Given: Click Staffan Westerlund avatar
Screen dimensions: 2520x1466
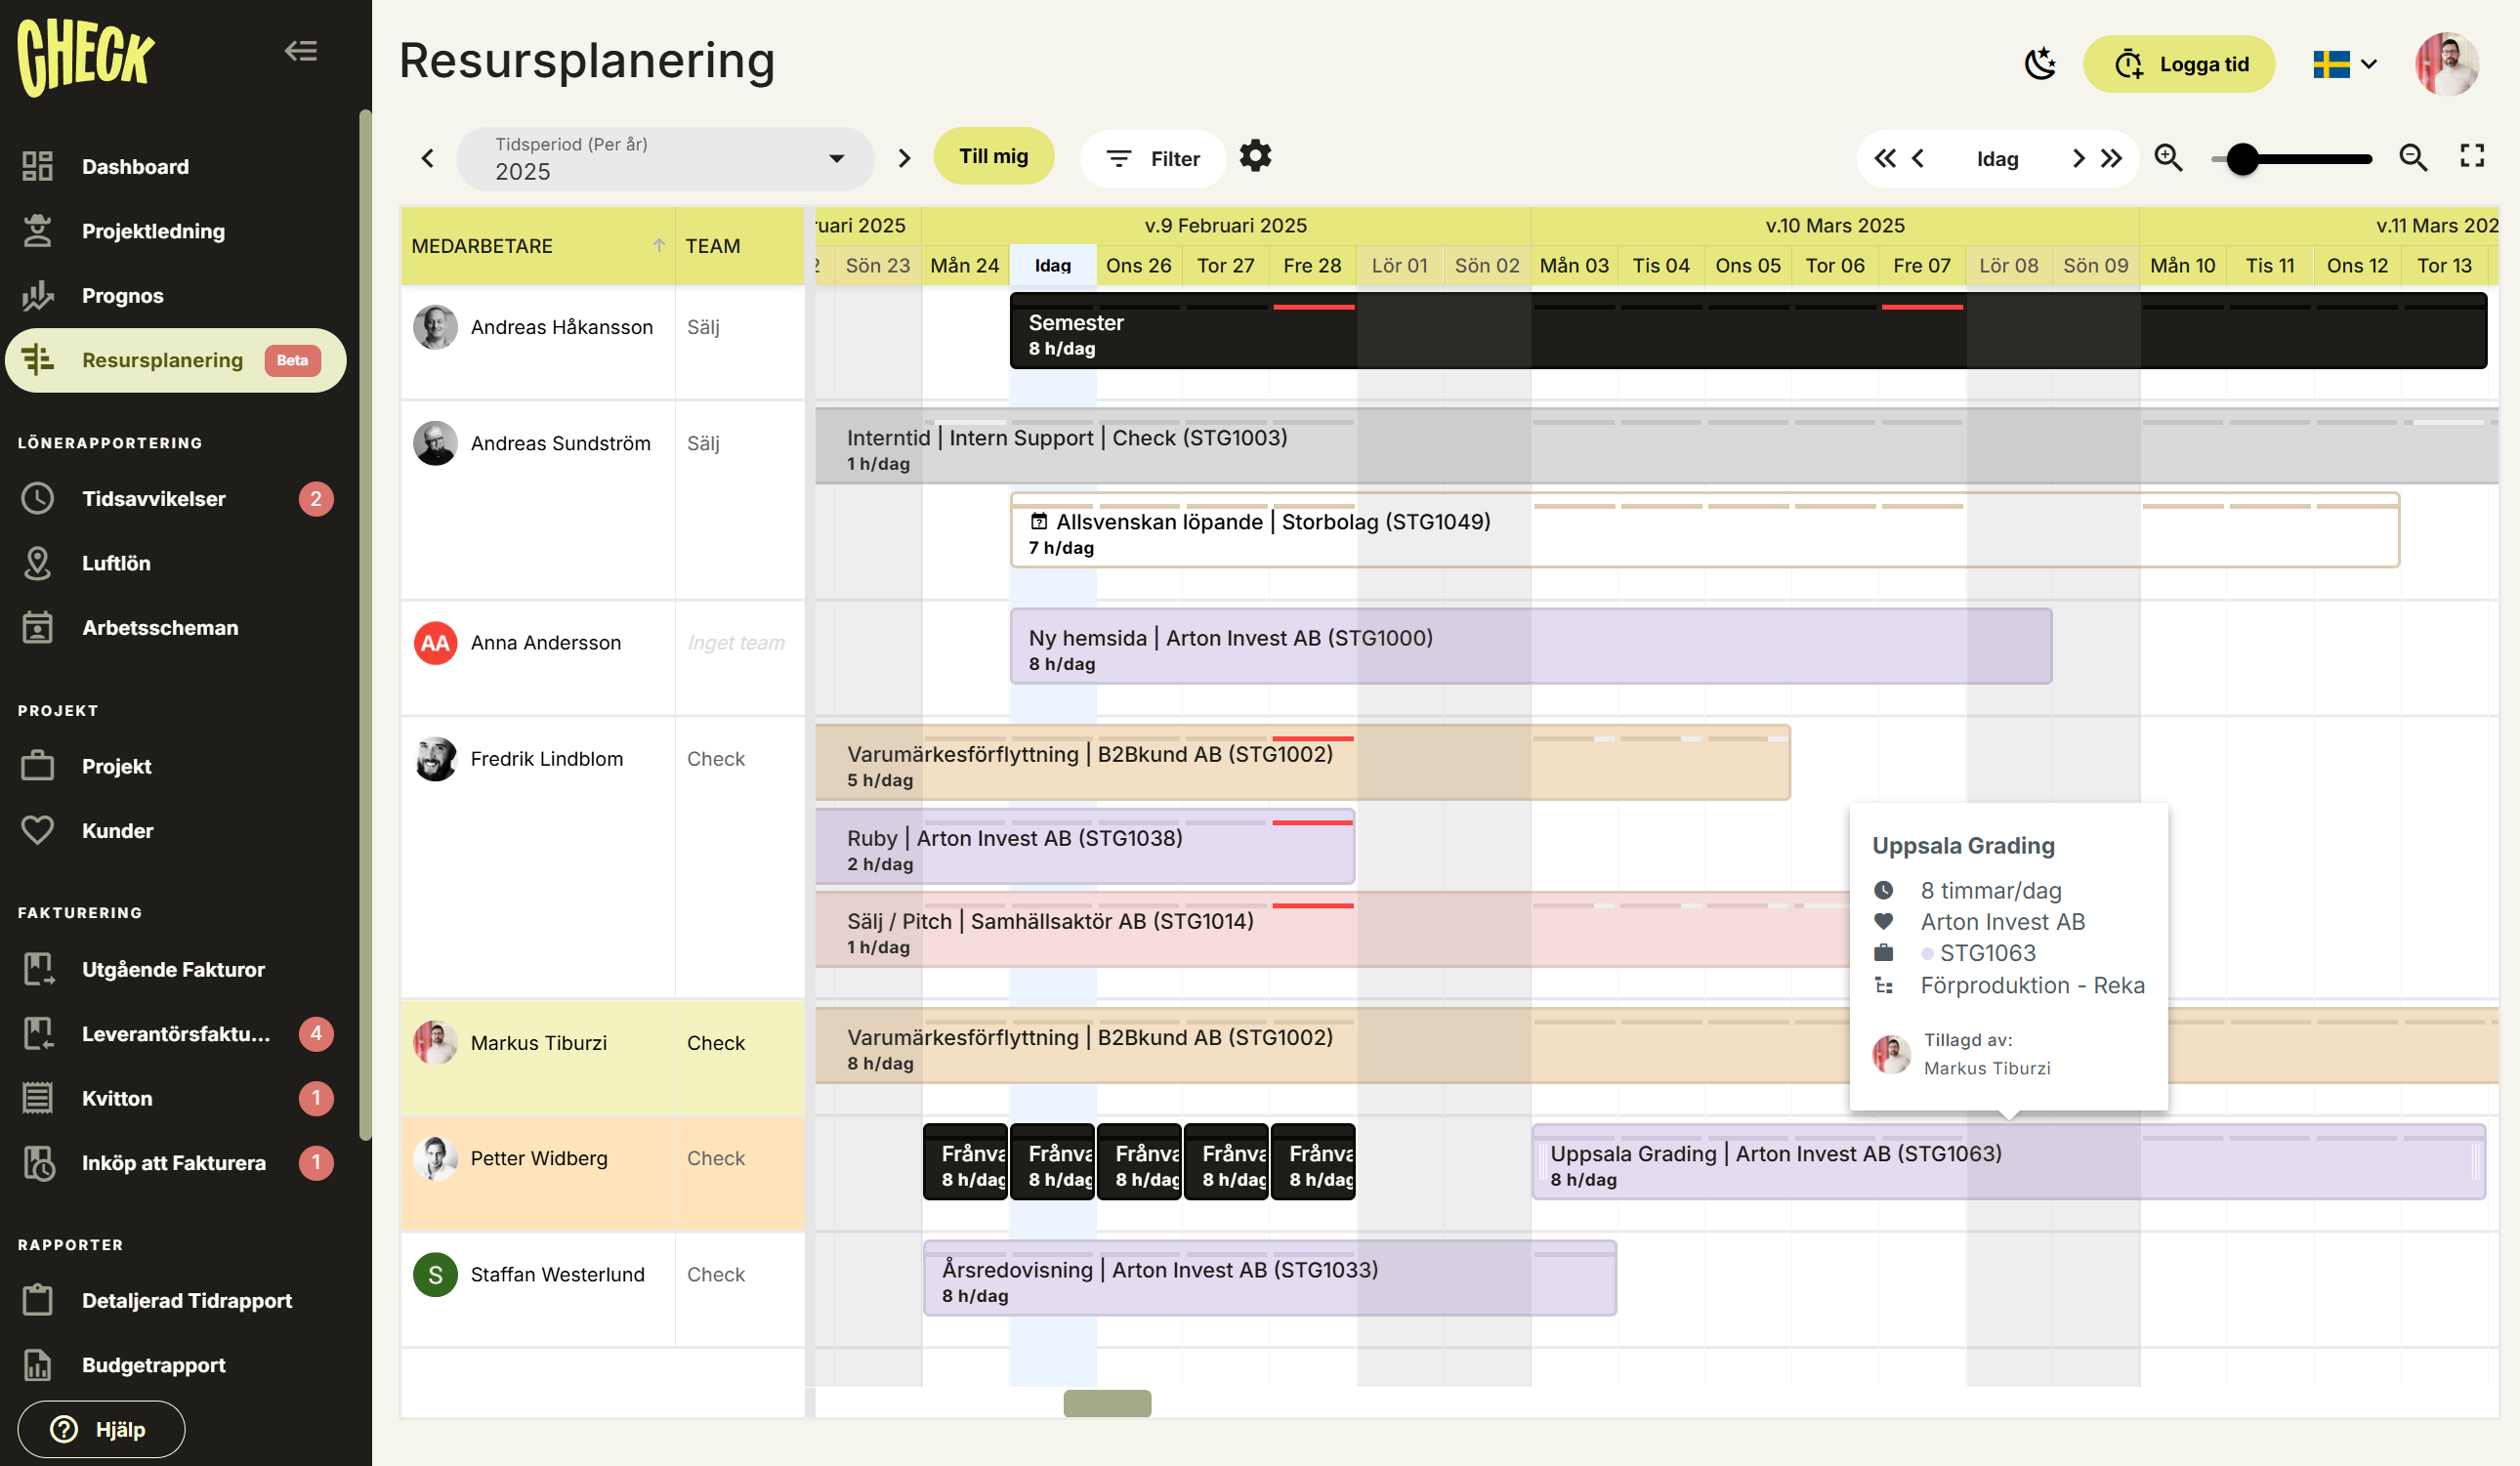Looking at the screenshot, I should click(435, 1274).
